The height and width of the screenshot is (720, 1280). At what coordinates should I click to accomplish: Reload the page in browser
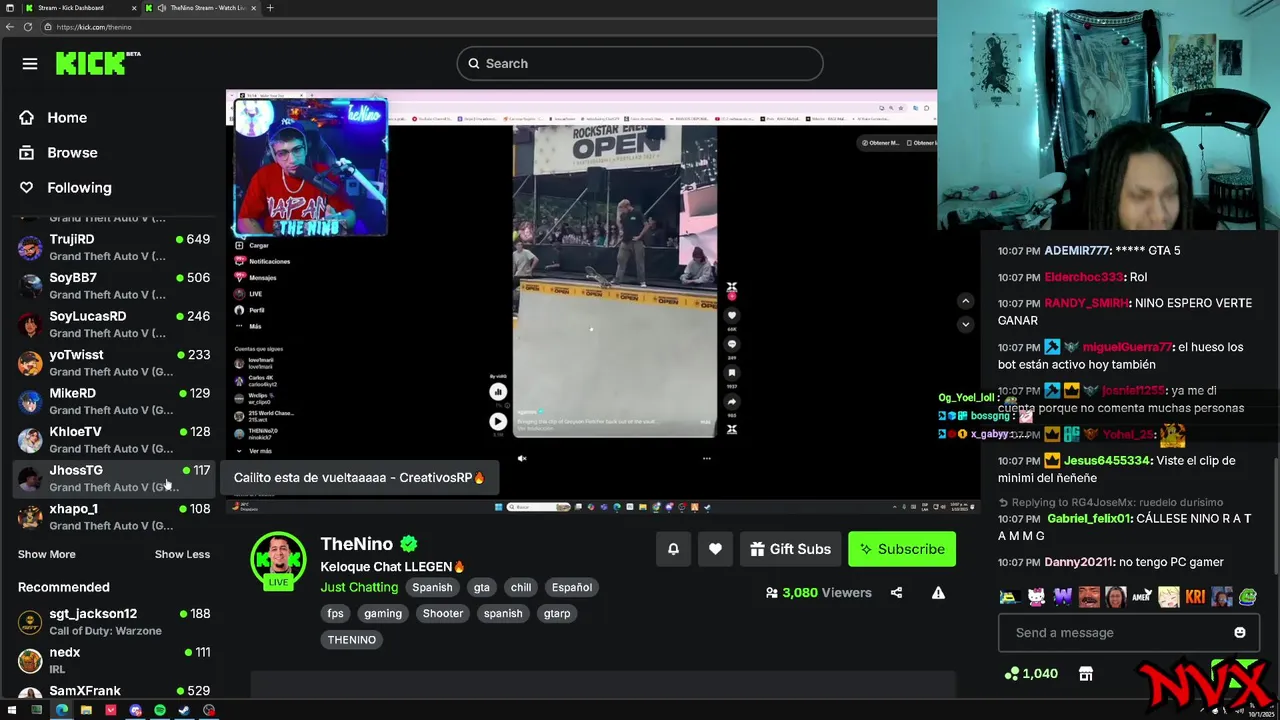click(x=28, y=27)
